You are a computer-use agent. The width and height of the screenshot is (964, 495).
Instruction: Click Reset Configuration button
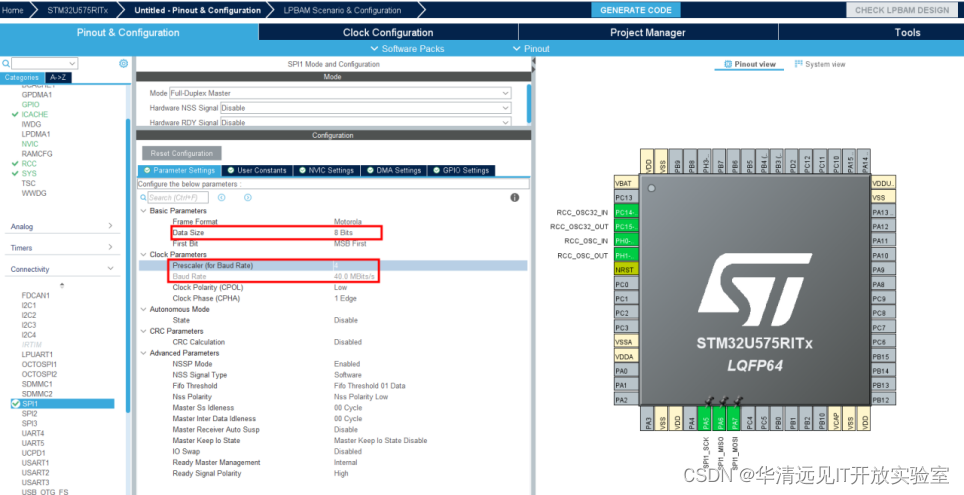click(182, 153)
